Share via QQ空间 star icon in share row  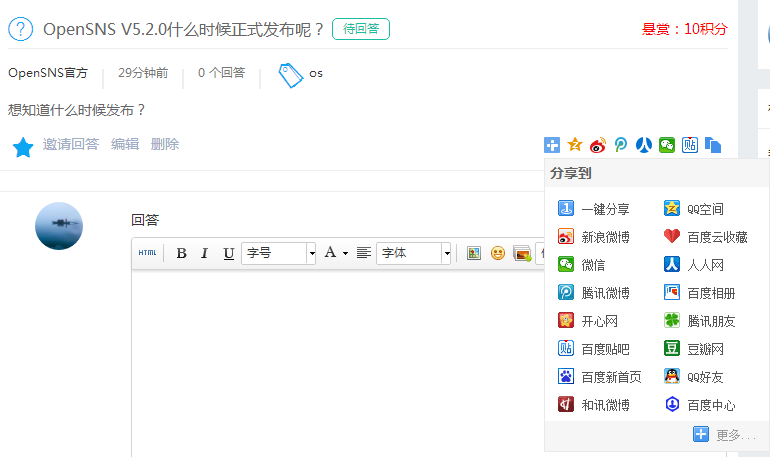coord(575,145)
